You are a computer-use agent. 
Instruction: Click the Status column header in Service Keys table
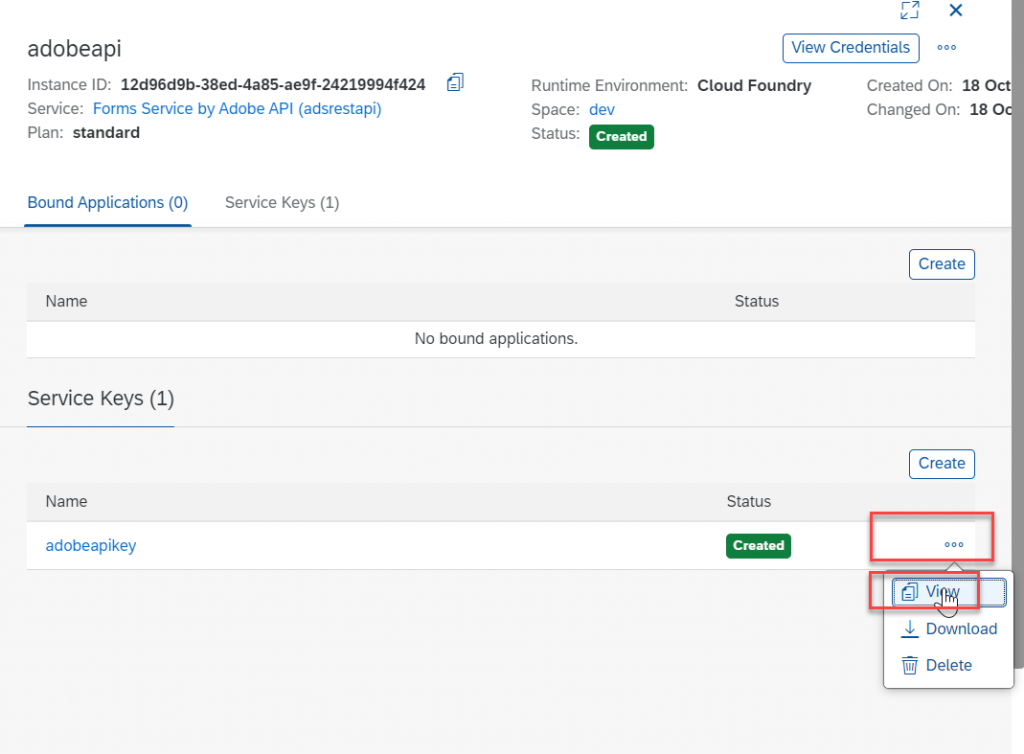click(748, 501)
